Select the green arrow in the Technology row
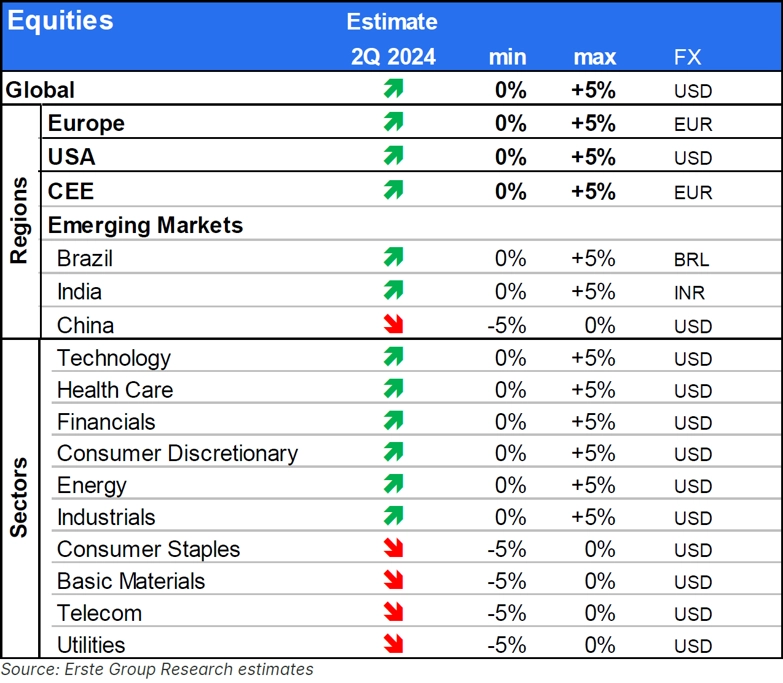The width and height of the screenshot is (783, 683). point(393,356)
